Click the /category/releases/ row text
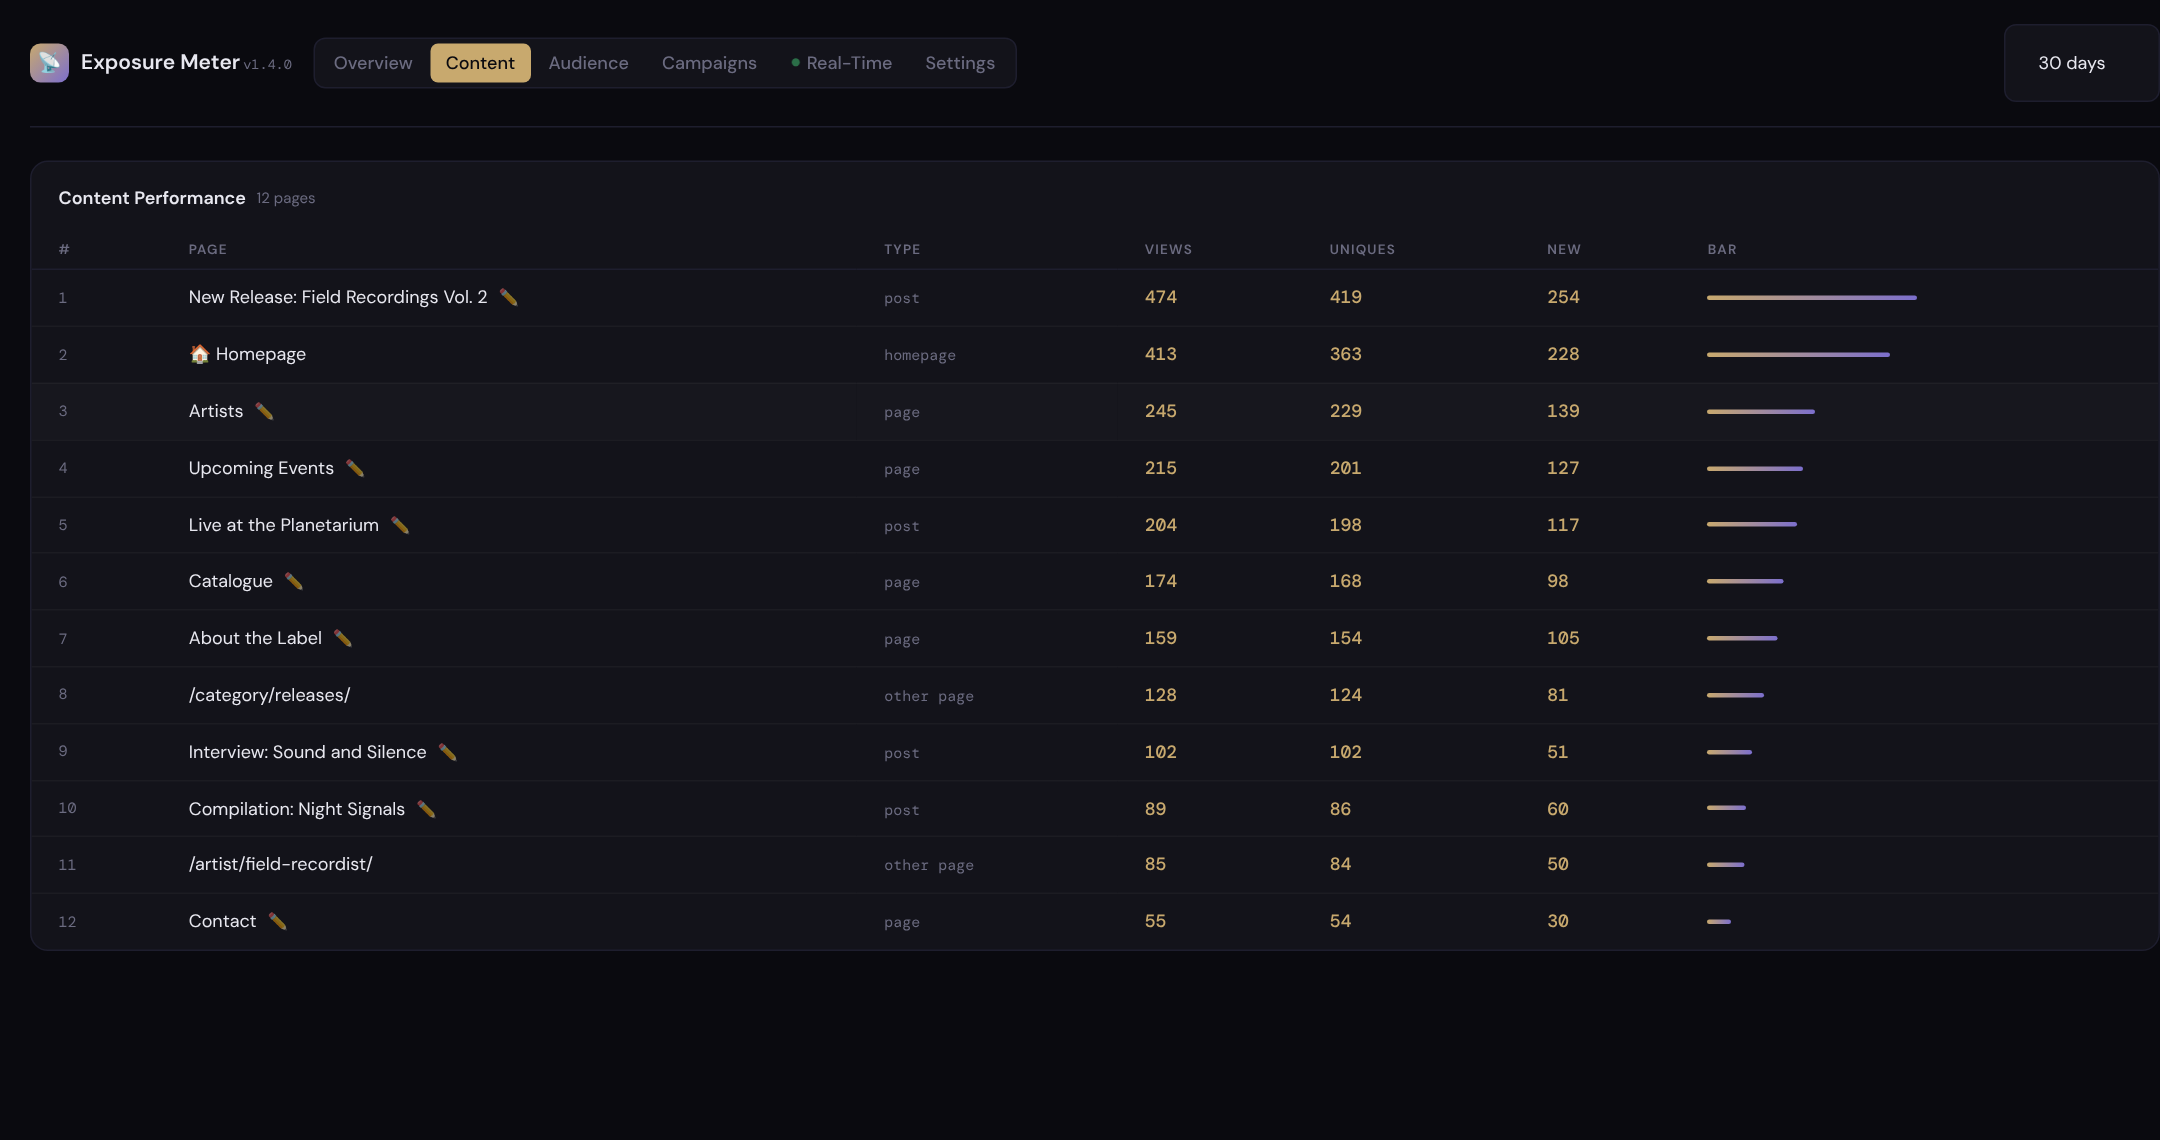The width and height of the screenshot is (2160, 1140). tap(269, 695)
